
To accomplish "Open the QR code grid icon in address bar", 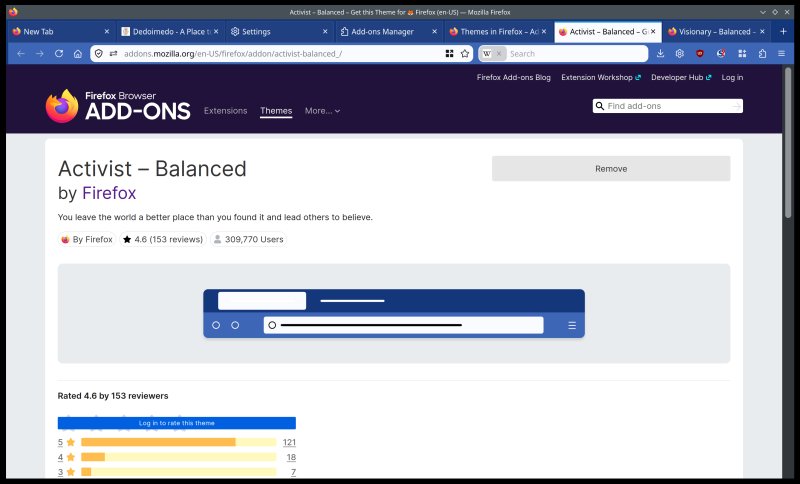I will click(449, 54).
